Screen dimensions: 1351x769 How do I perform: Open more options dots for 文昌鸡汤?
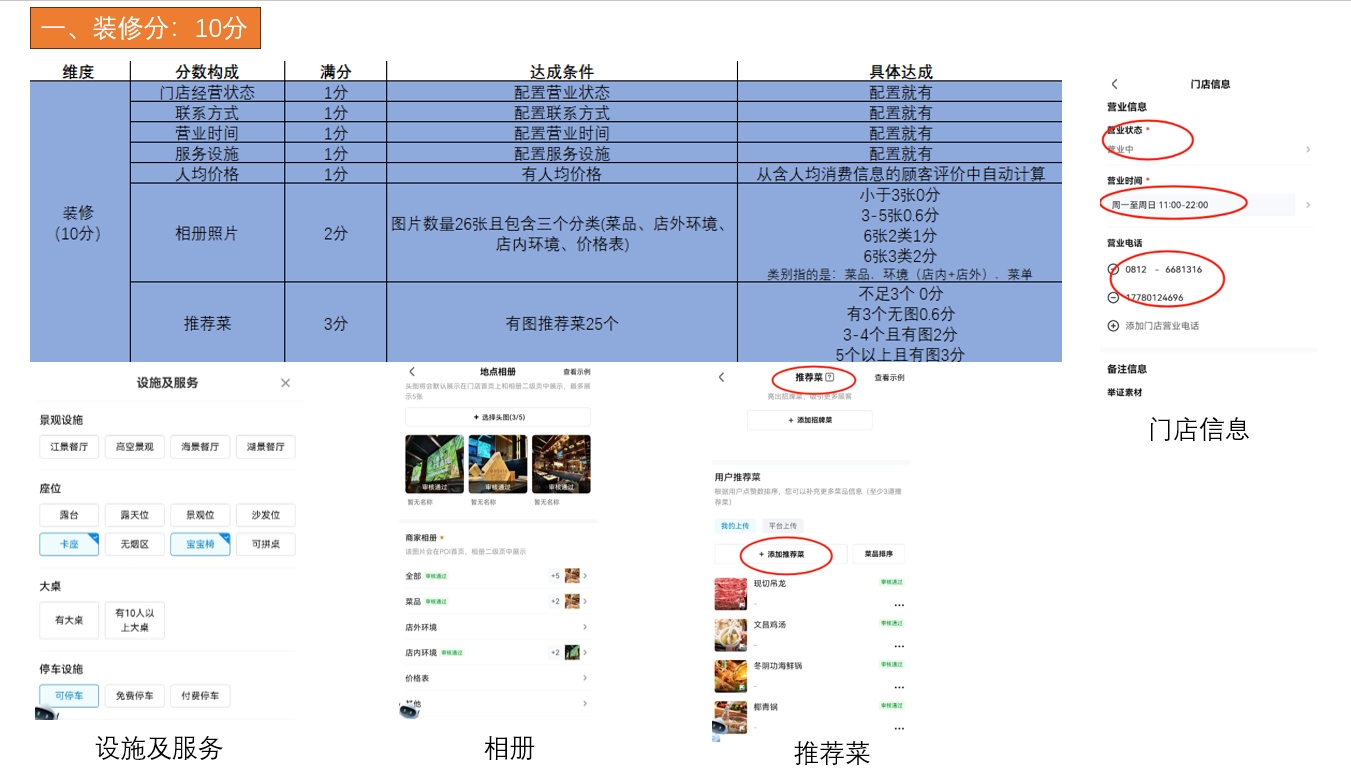pyautogui.click(x=899, y=646)
